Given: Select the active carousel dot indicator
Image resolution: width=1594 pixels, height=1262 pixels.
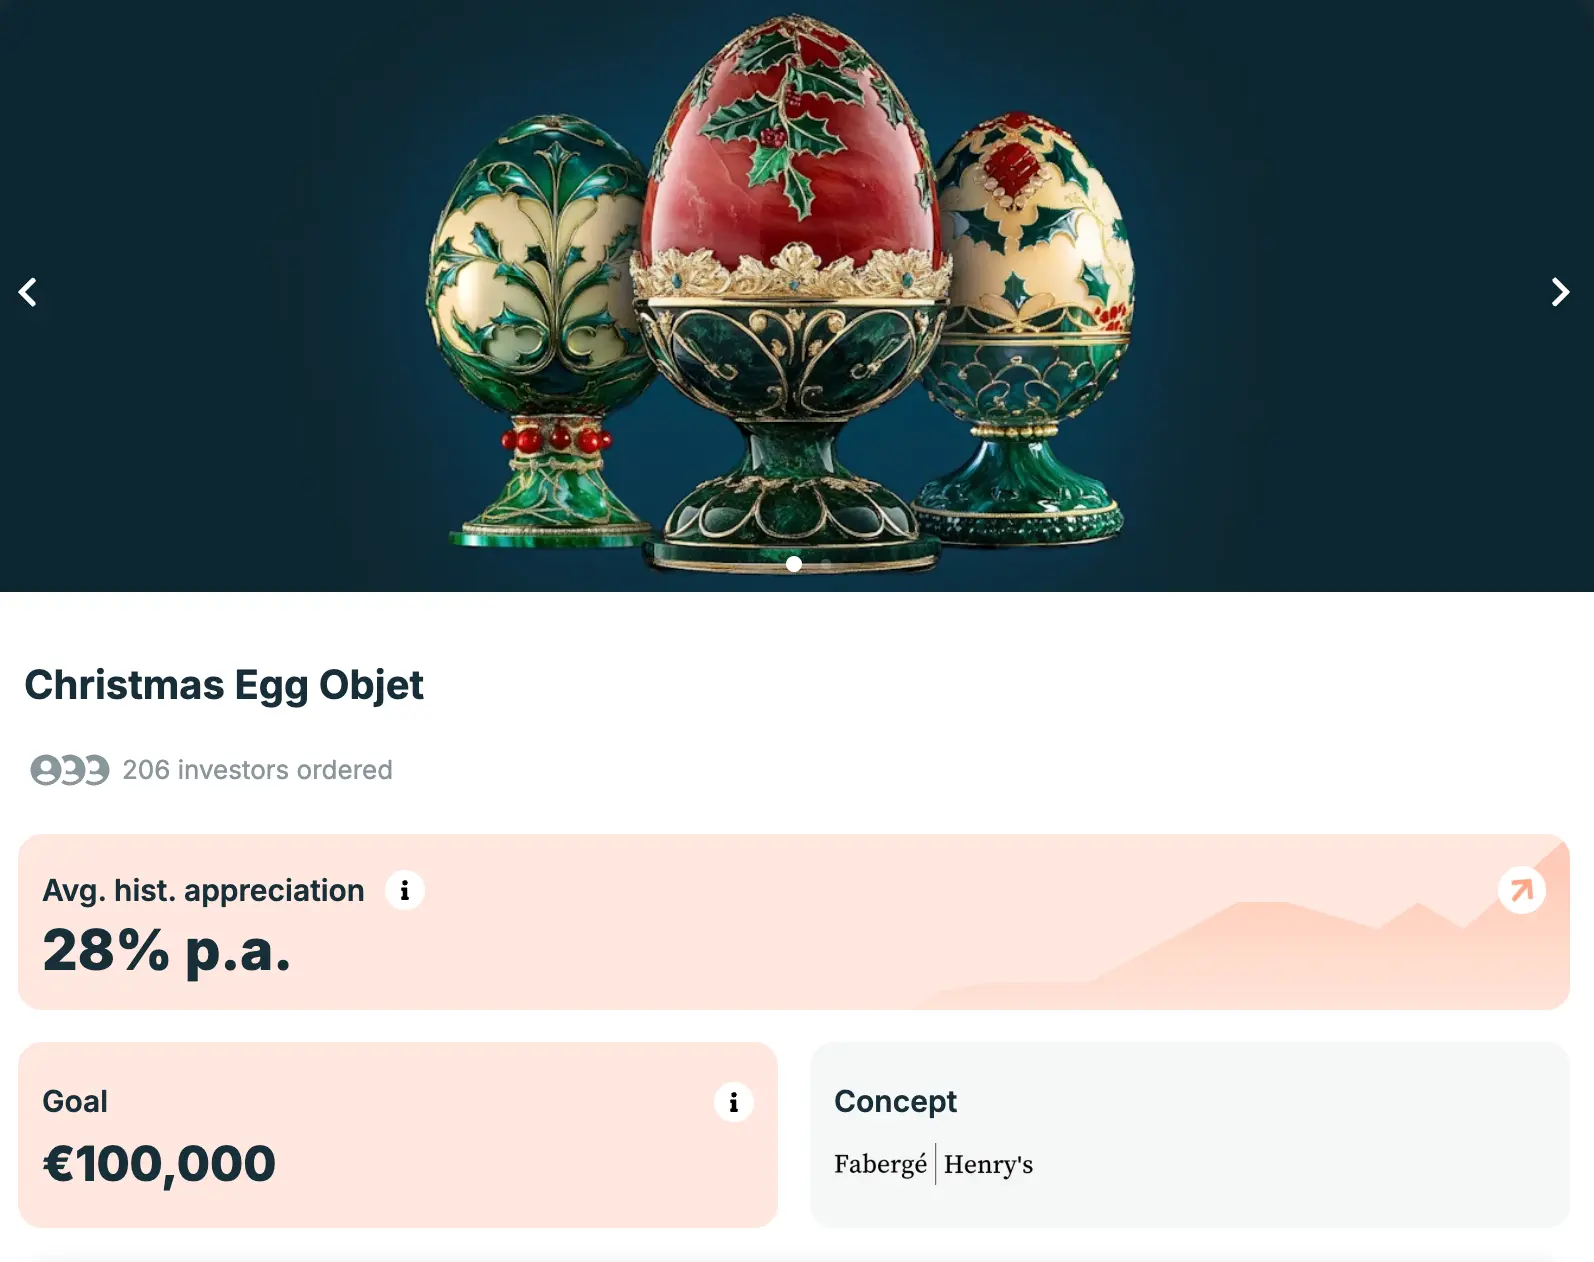Looking at the screenshot, I should coord(795,564).
